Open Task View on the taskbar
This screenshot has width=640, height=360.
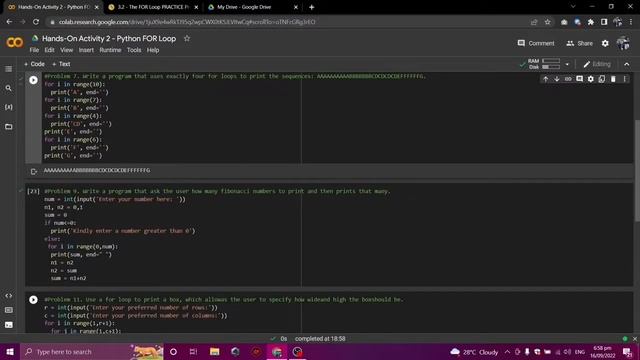[x=193, y=352]
